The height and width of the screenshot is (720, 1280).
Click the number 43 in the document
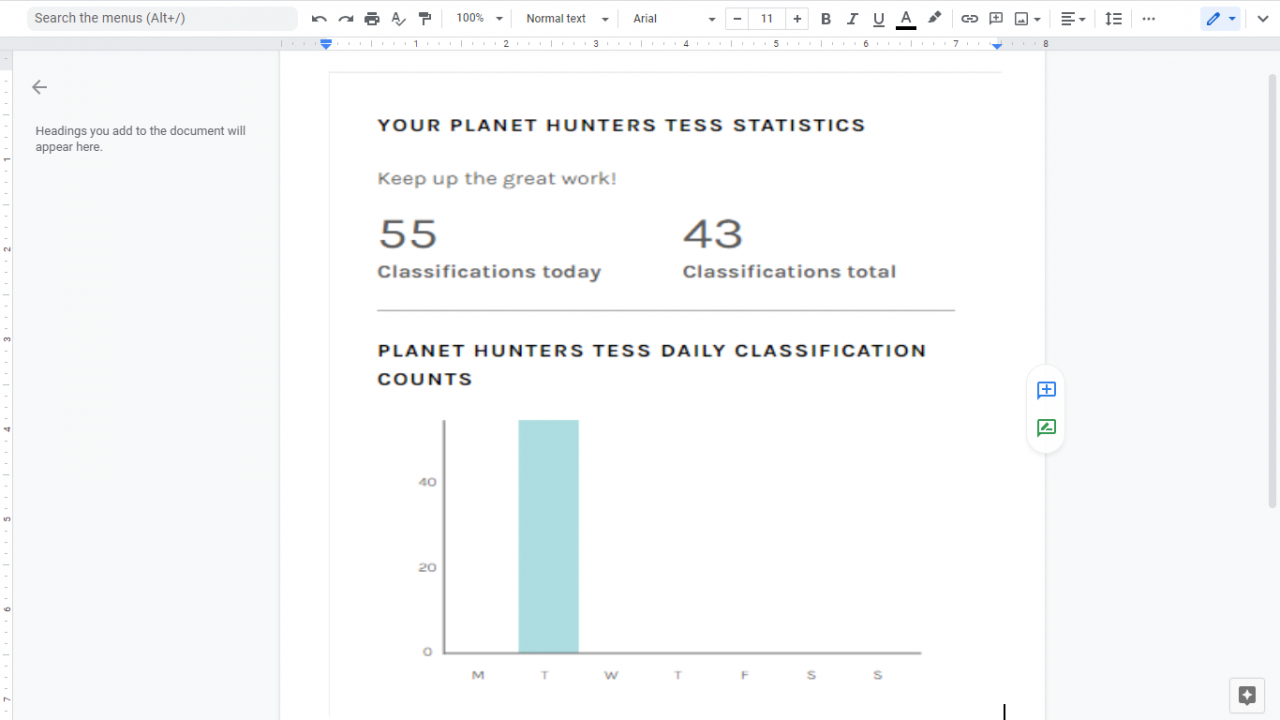pos(713,234)
